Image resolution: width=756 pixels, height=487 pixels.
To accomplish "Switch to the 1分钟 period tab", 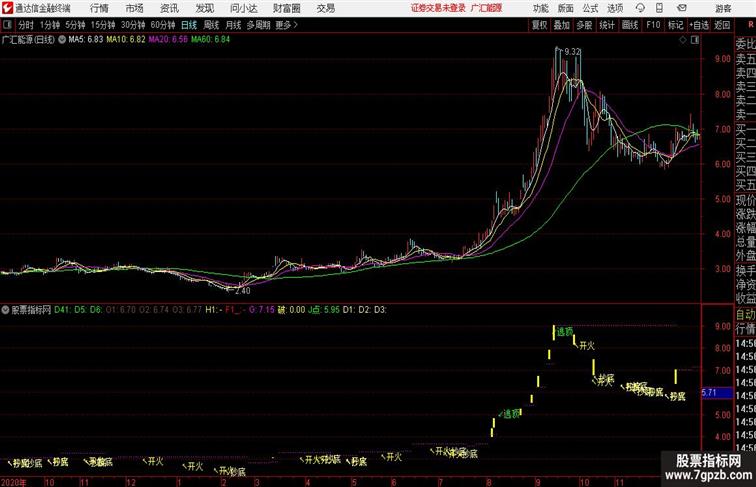I will coord(49,25).
